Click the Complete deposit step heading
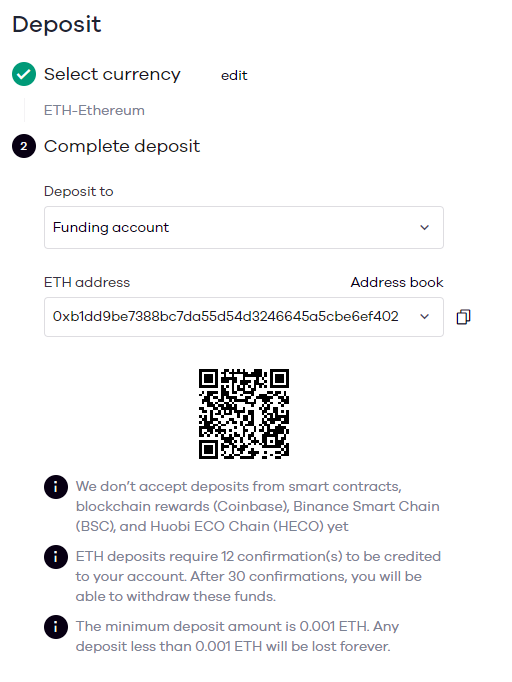 122,147
